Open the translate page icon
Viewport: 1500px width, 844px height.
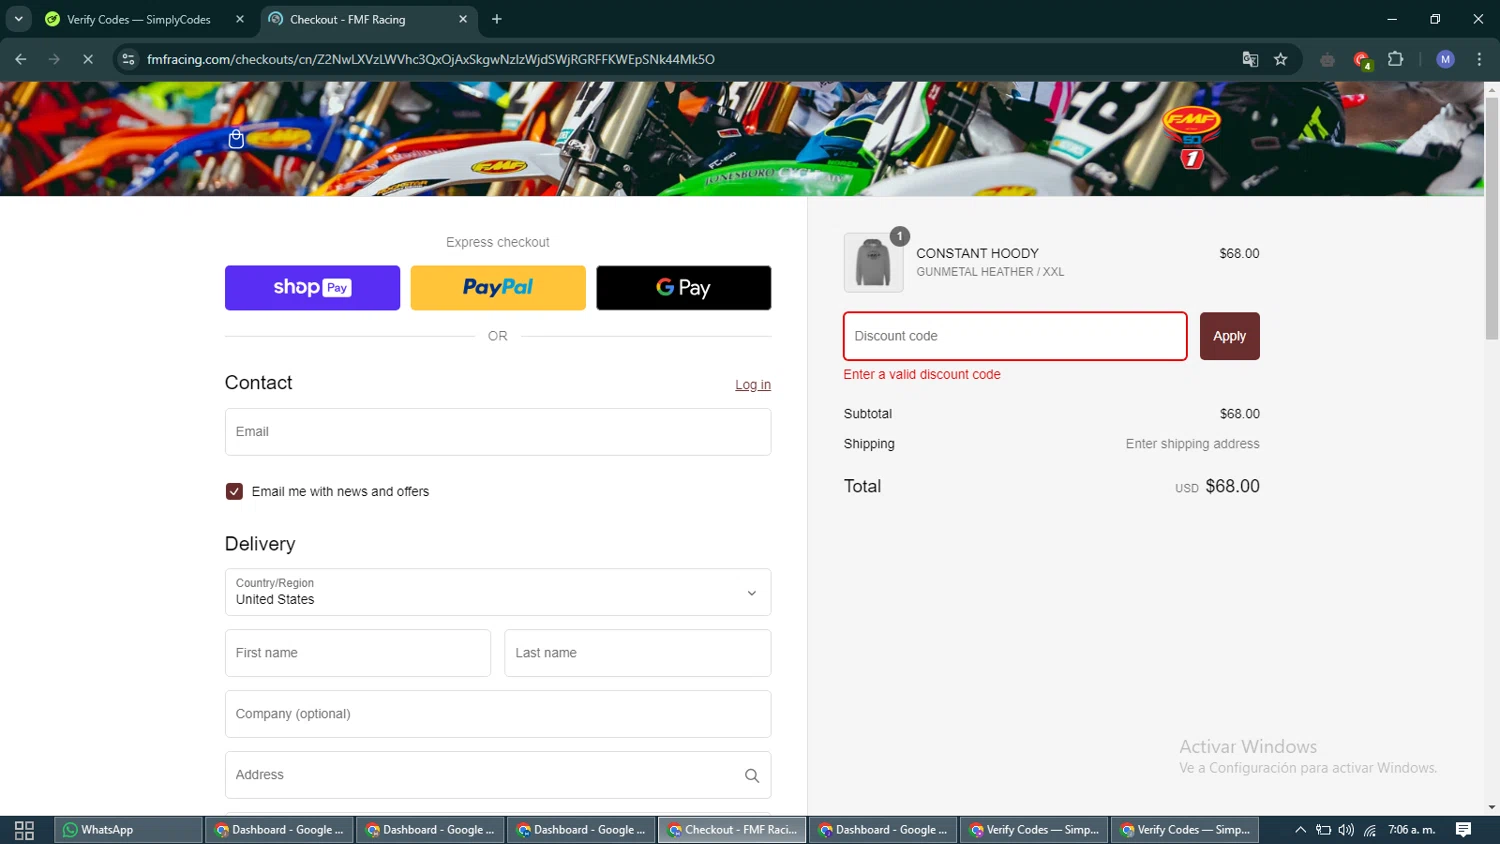1250,59
